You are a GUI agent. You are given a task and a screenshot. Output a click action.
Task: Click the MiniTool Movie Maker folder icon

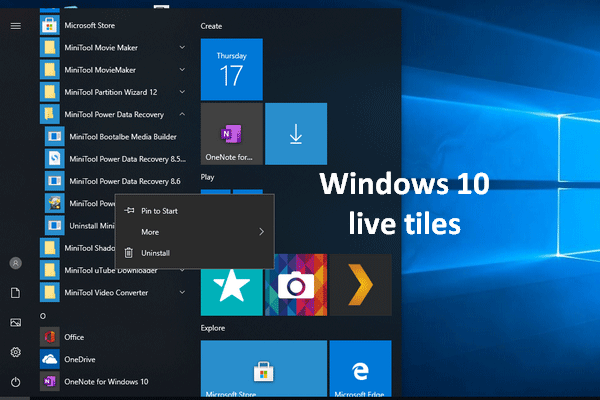click(50, 48)
